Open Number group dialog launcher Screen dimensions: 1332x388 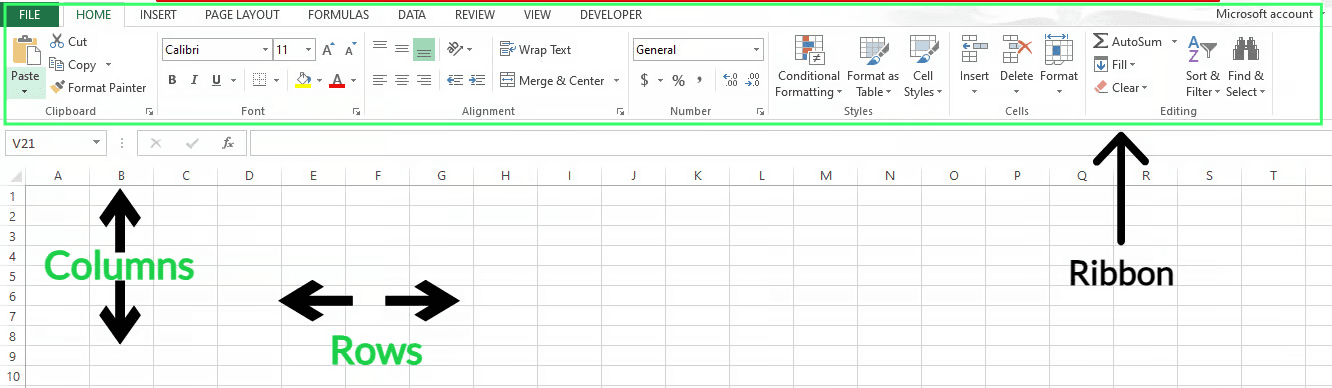tap(760, 112)
